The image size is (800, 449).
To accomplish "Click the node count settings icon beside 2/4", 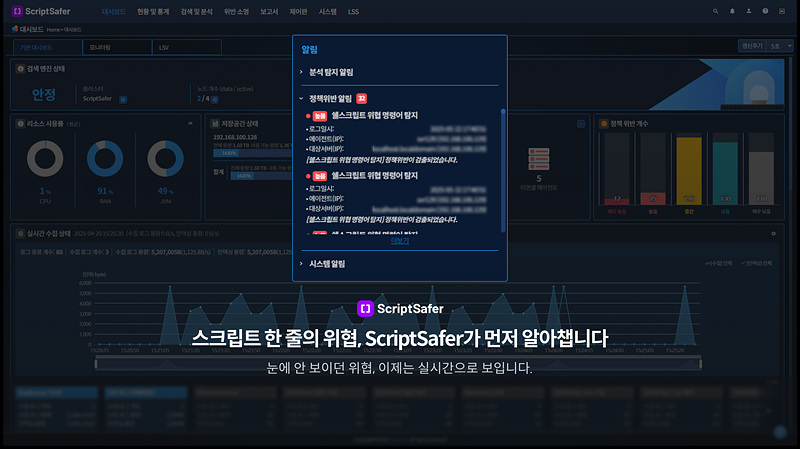I will (x=215, y=99).
